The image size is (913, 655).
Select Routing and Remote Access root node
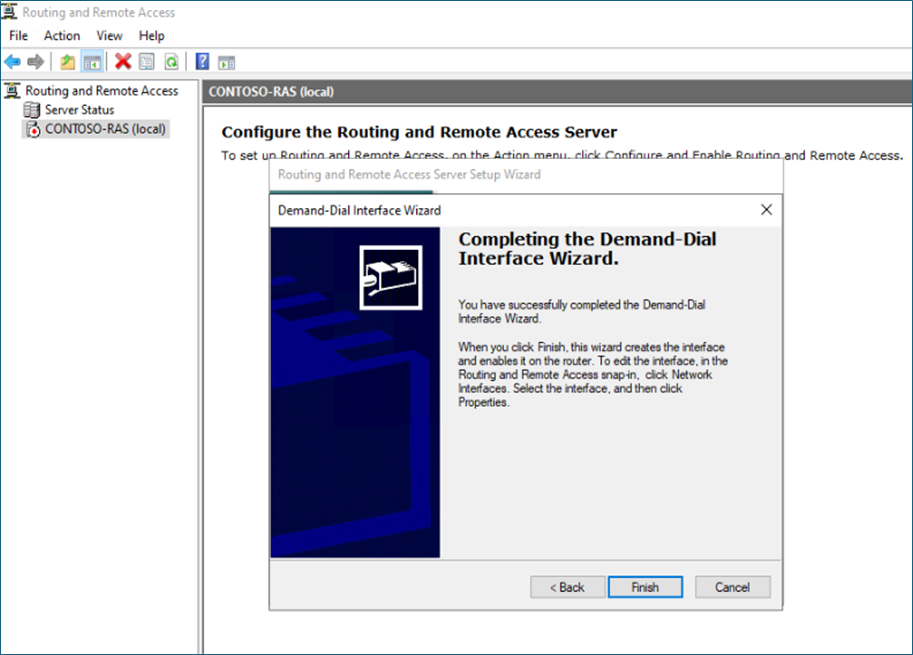click(101, 91)
